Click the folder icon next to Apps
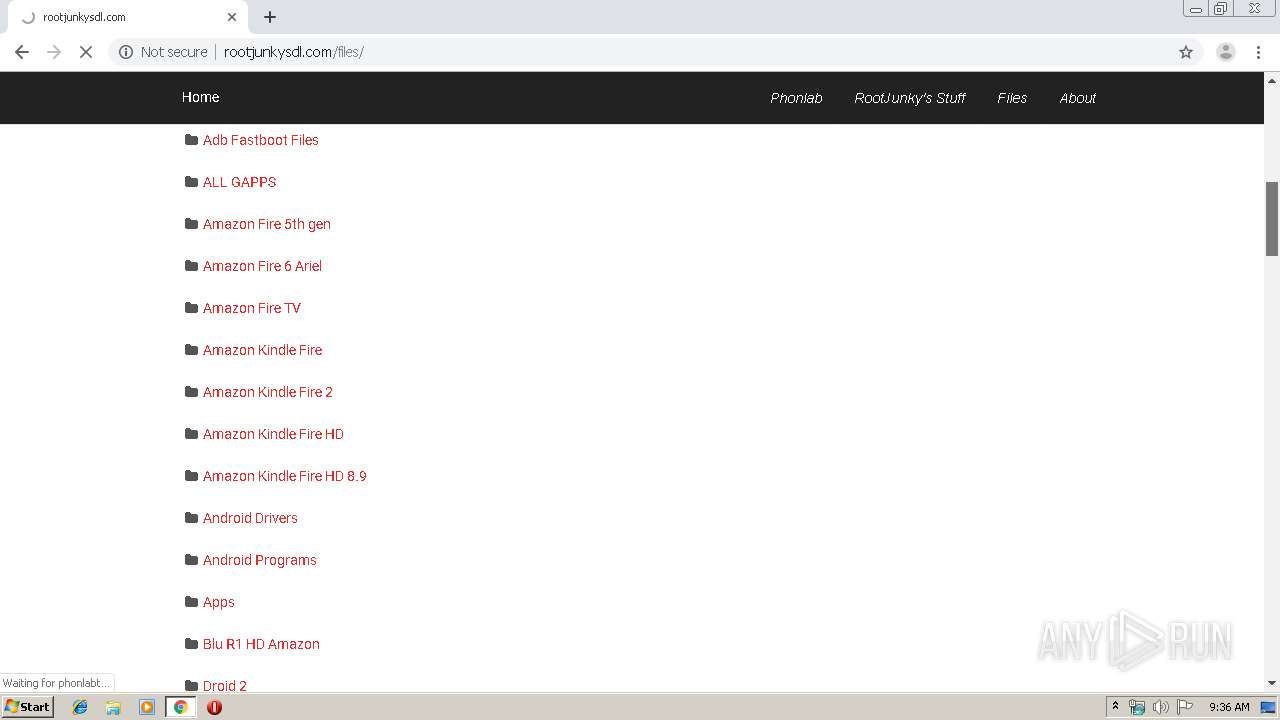1280x720 pixels. click(x=191, y=602)
